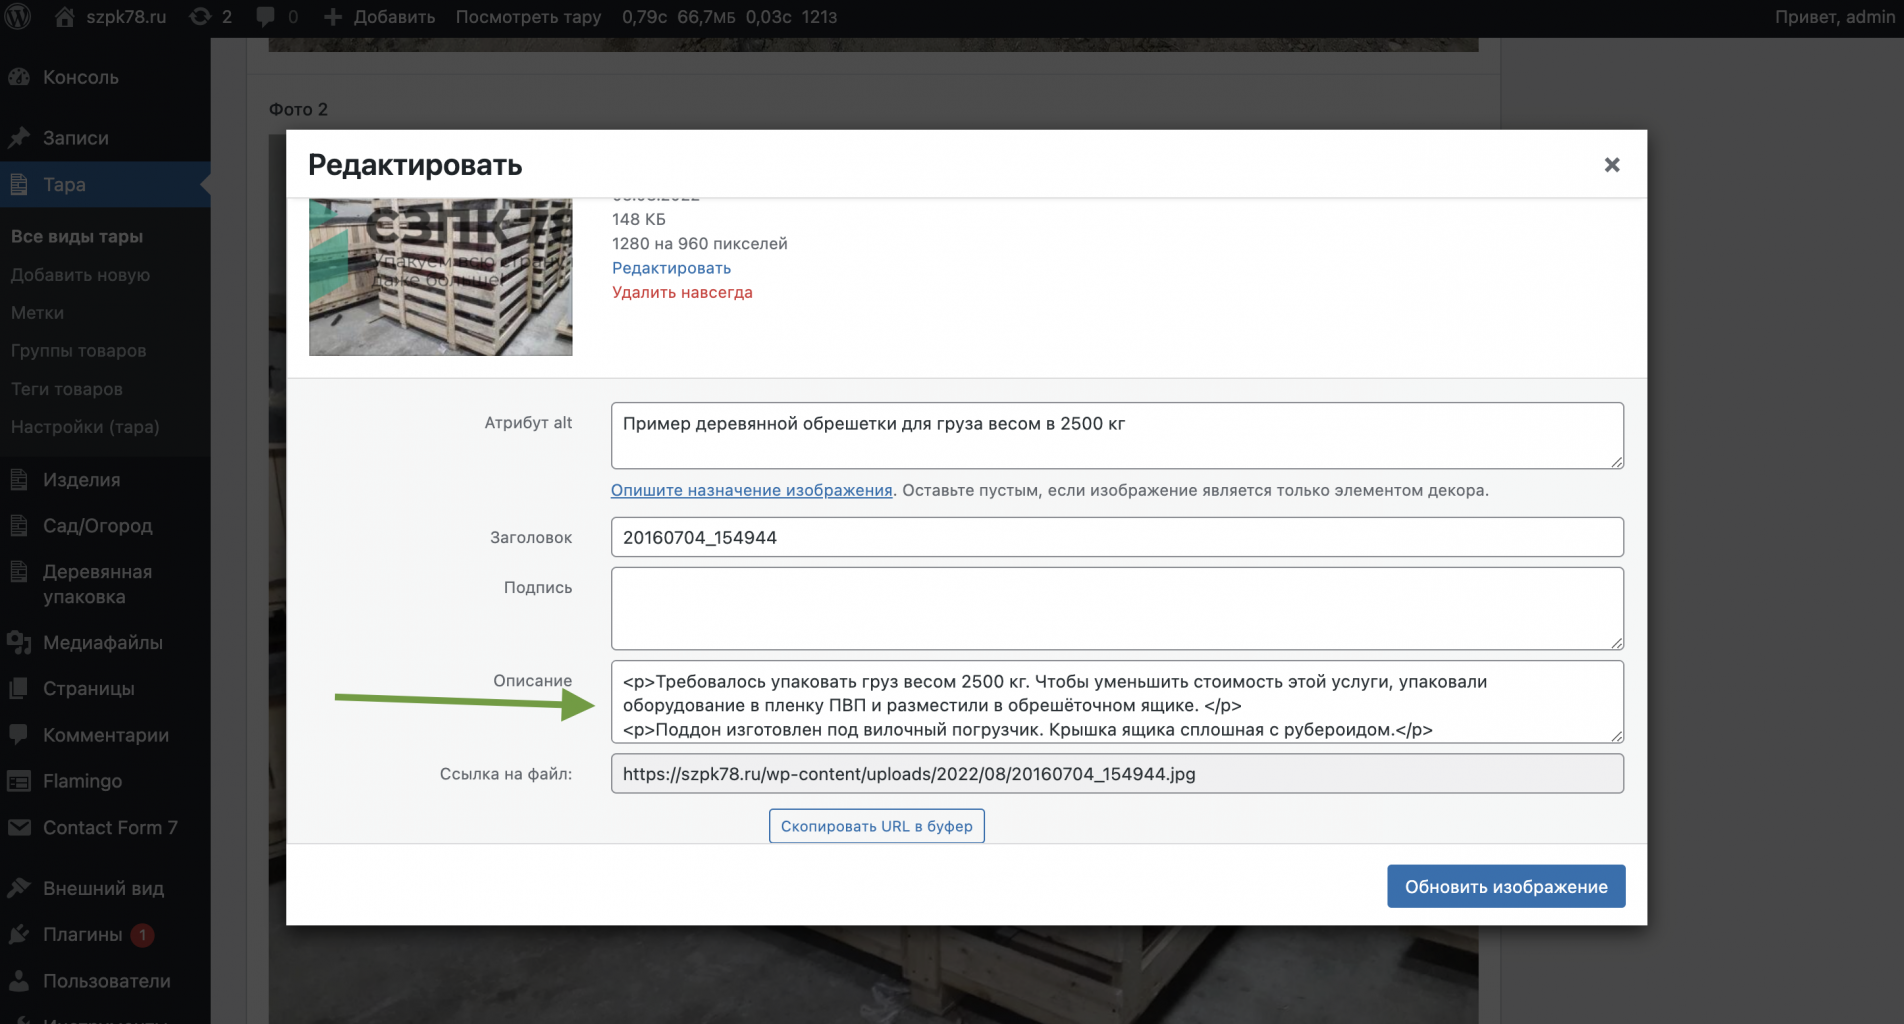This screenshot has width=1904, height=1024.
Task: Click into the Описание text area
Action: pyautogui.click(x=1117, y=702)
